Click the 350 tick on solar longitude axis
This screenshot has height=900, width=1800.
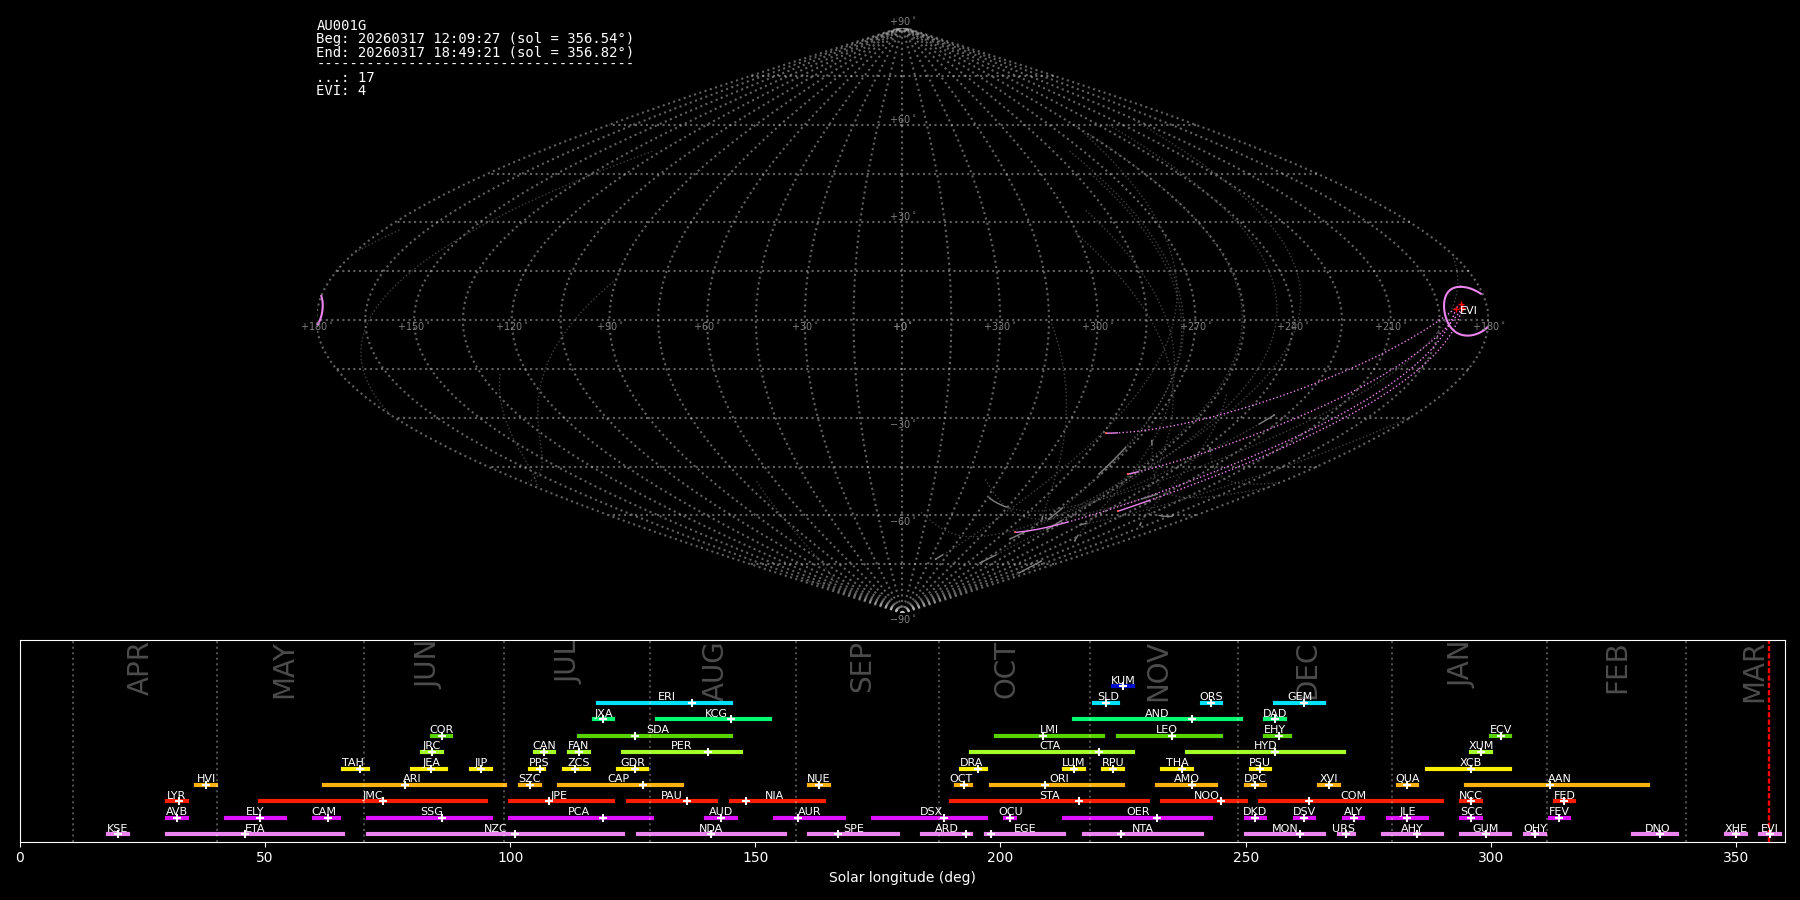click(x=1735, y=857)
